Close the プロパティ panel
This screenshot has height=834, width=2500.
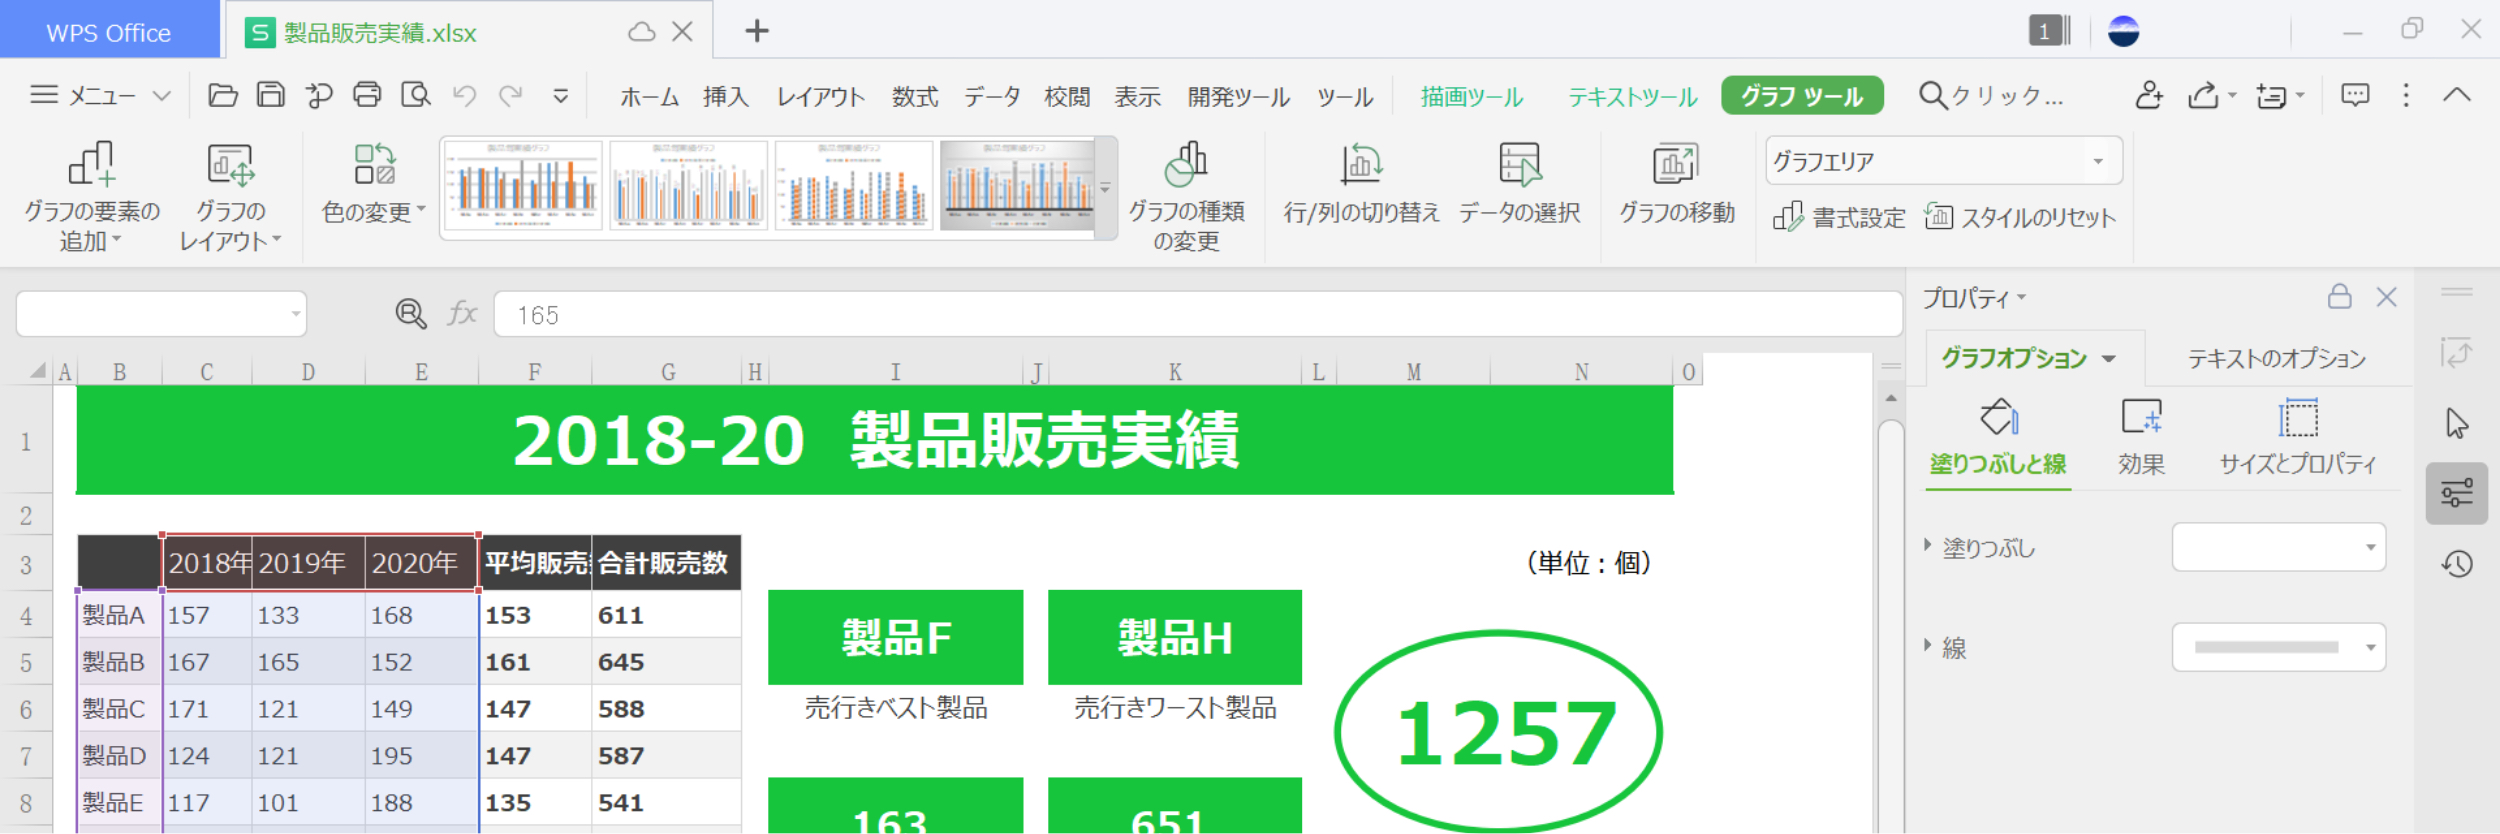coord(2387,297)
